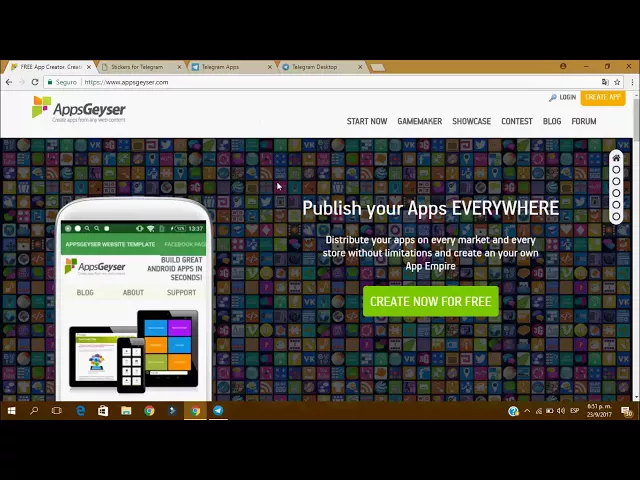Click the browser forward arrow
The height and width of the screenshot is (480, 640).
[x=22, y=82]
